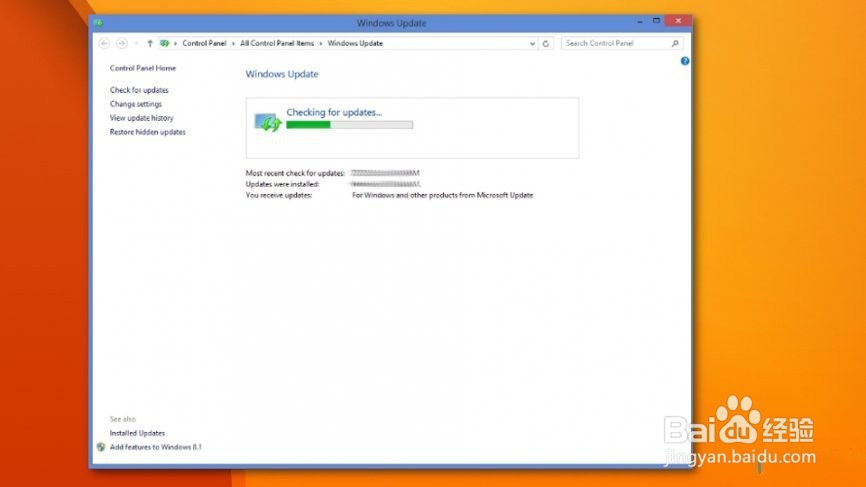This screenshot has height=487, width=866.
Task: Click the 'See also' heading
Action: [x=123, y=419]
